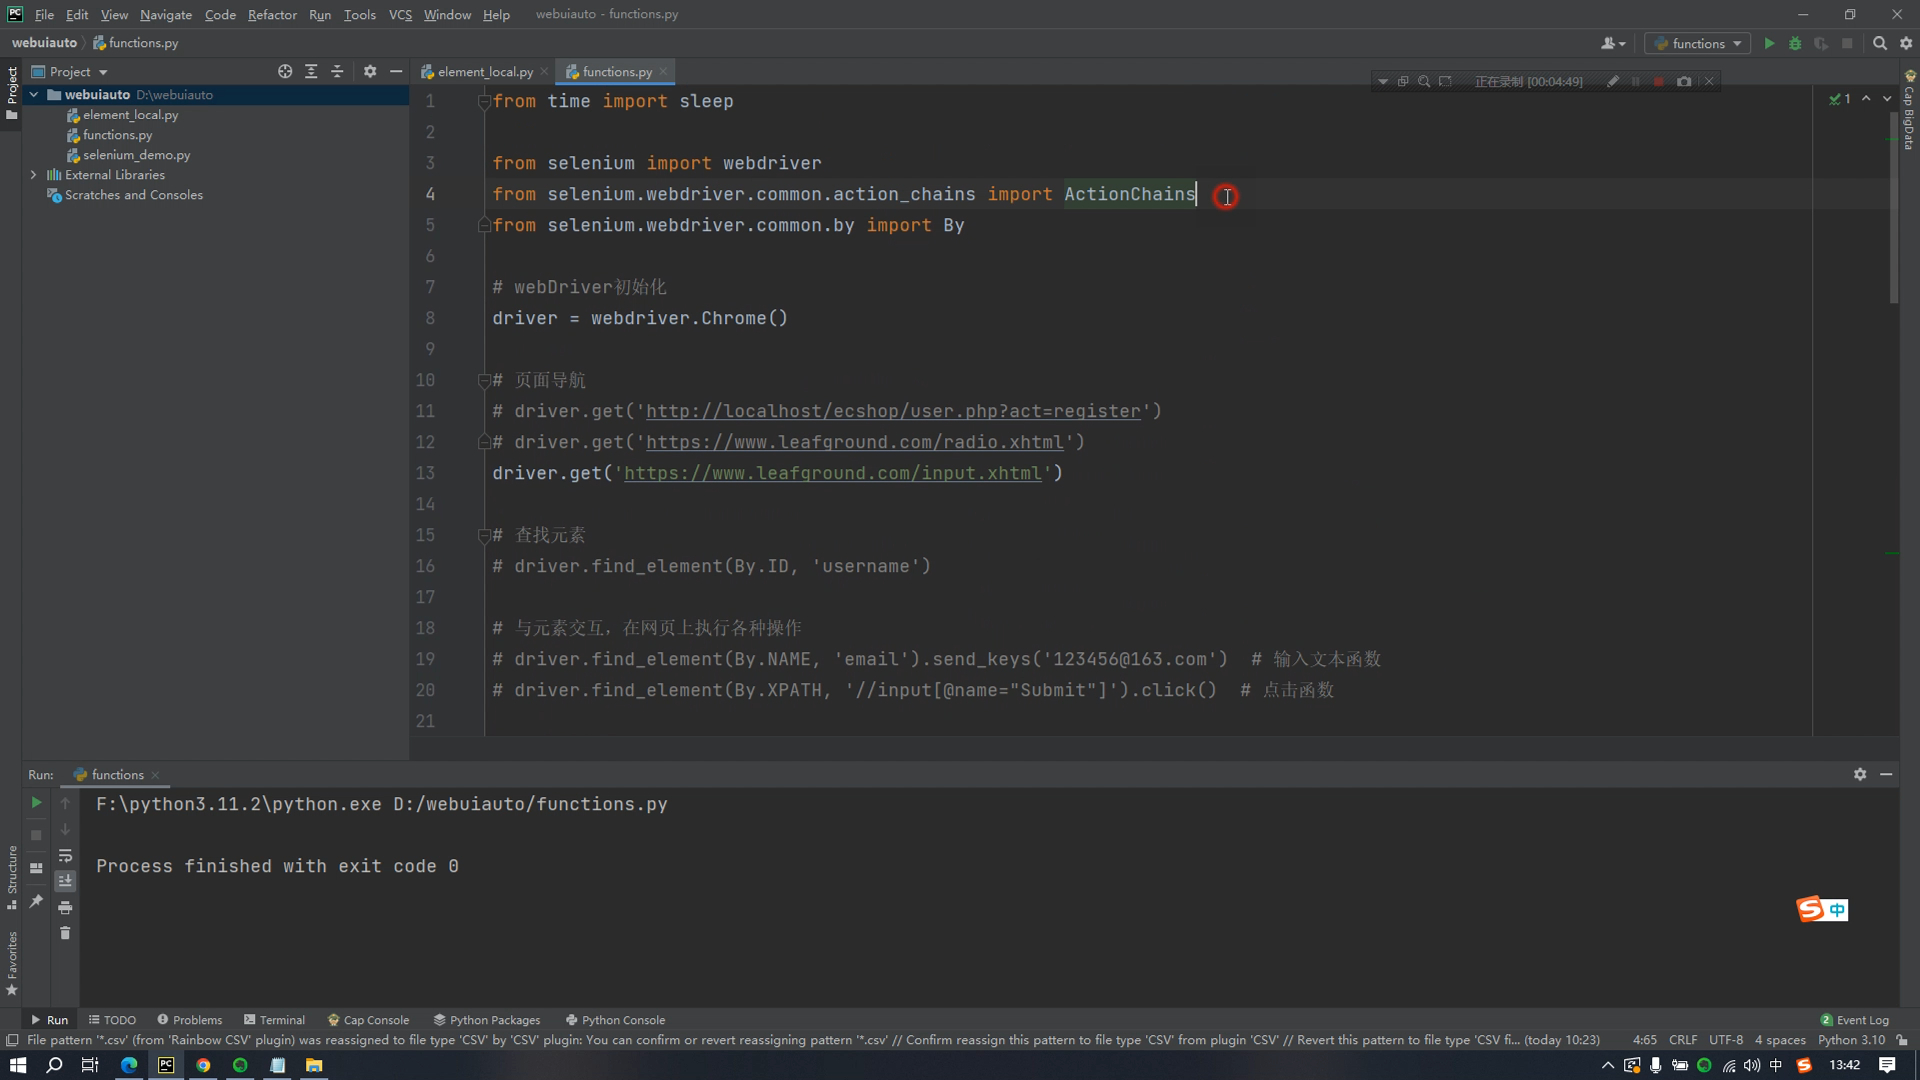Open the functions run configuration dropdown
Image resolution: width=1920 pixels, height=1080 pixels.
(x=1697, y=43)
